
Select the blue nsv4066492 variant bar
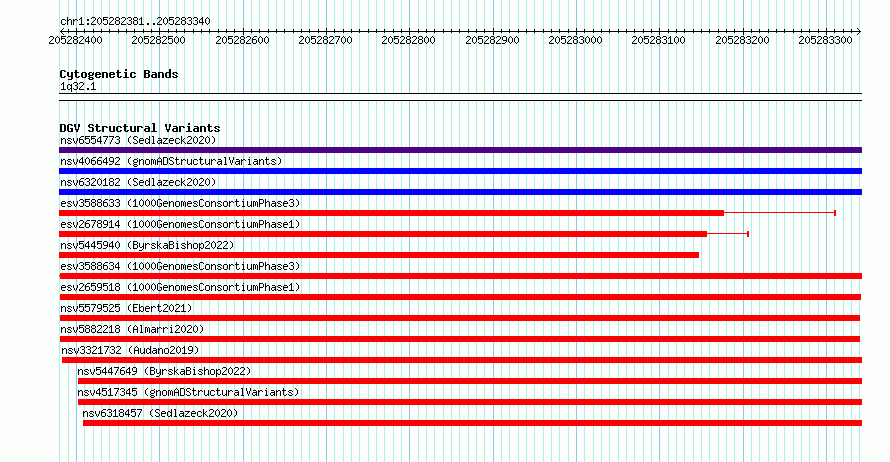tap(460, 171)
